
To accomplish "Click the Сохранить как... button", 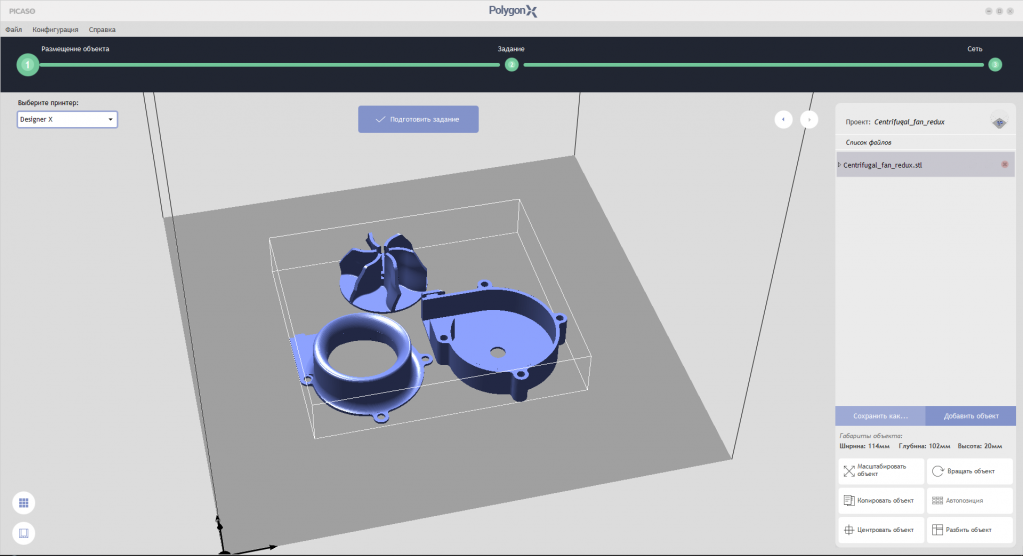I will point(880,416).
